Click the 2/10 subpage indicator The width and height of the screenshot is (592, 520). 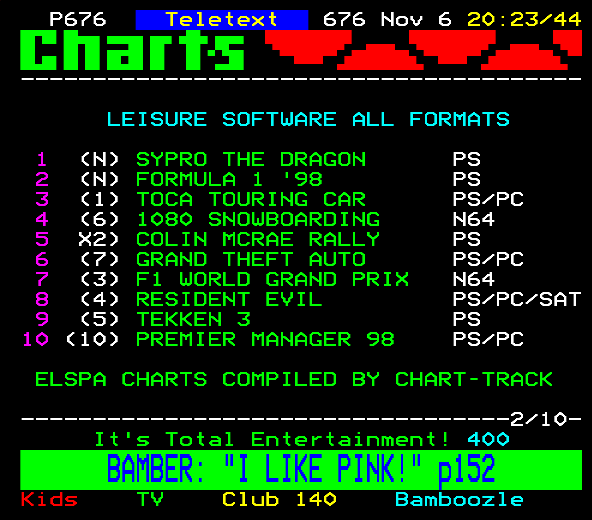[538, 419]
